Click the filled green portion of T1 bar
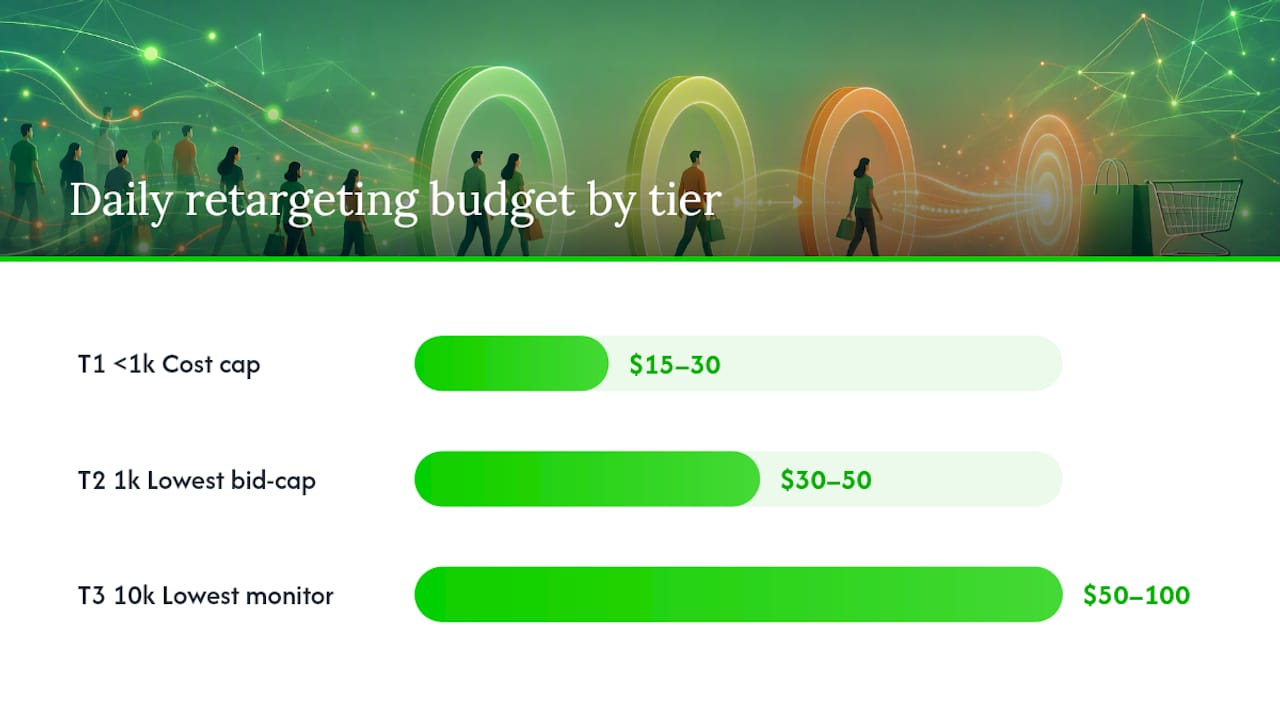Viewport: 1280px width, 720px height. (x=511, y=363)
